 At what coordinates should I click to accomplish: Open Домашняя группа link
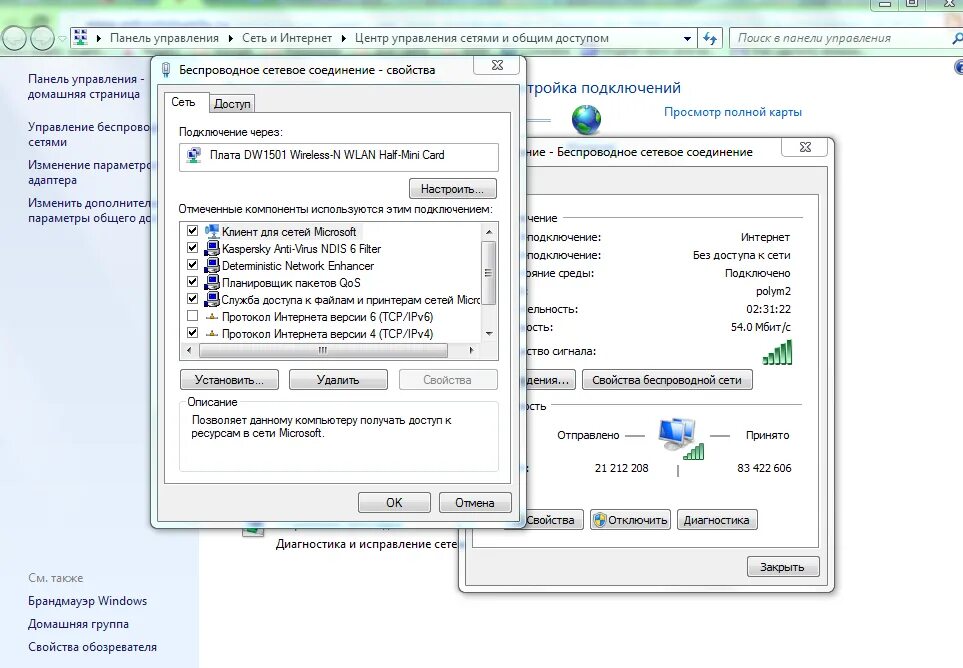[78, 624]
